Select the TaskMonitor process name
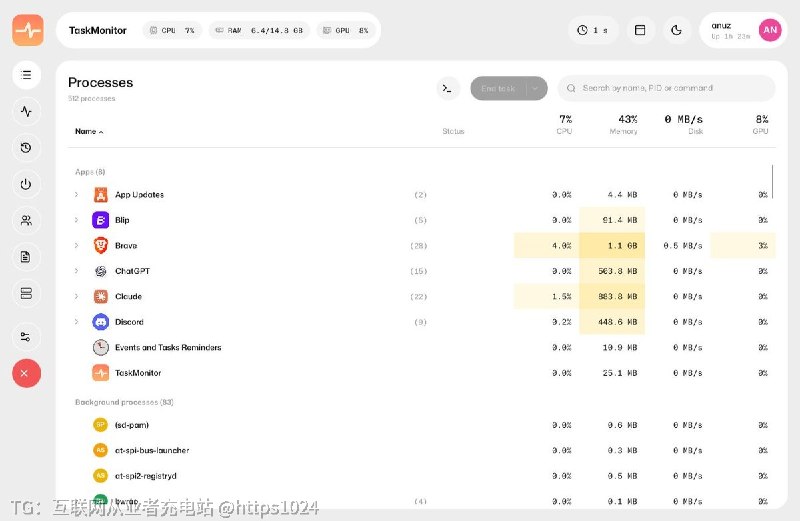 [138, 373]
